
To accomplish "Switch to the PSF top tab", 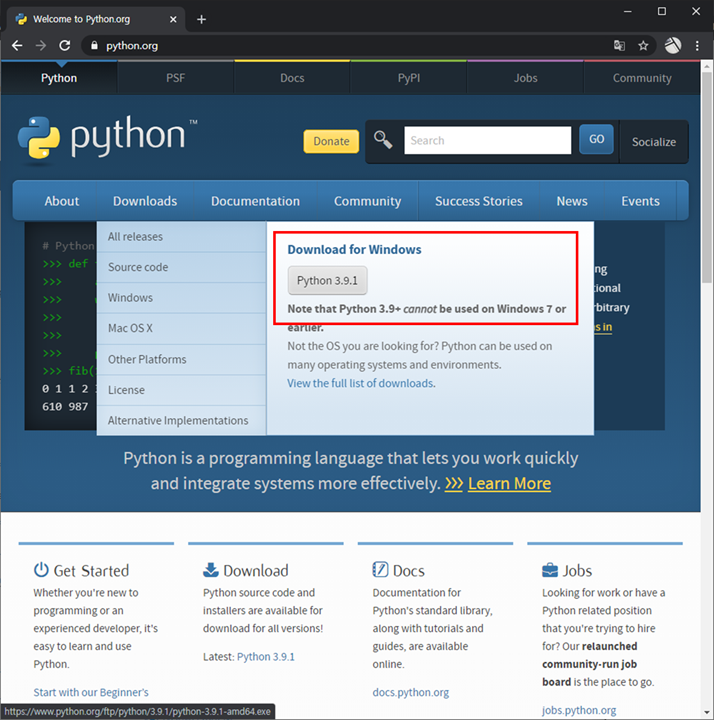I will coord(175,78).
